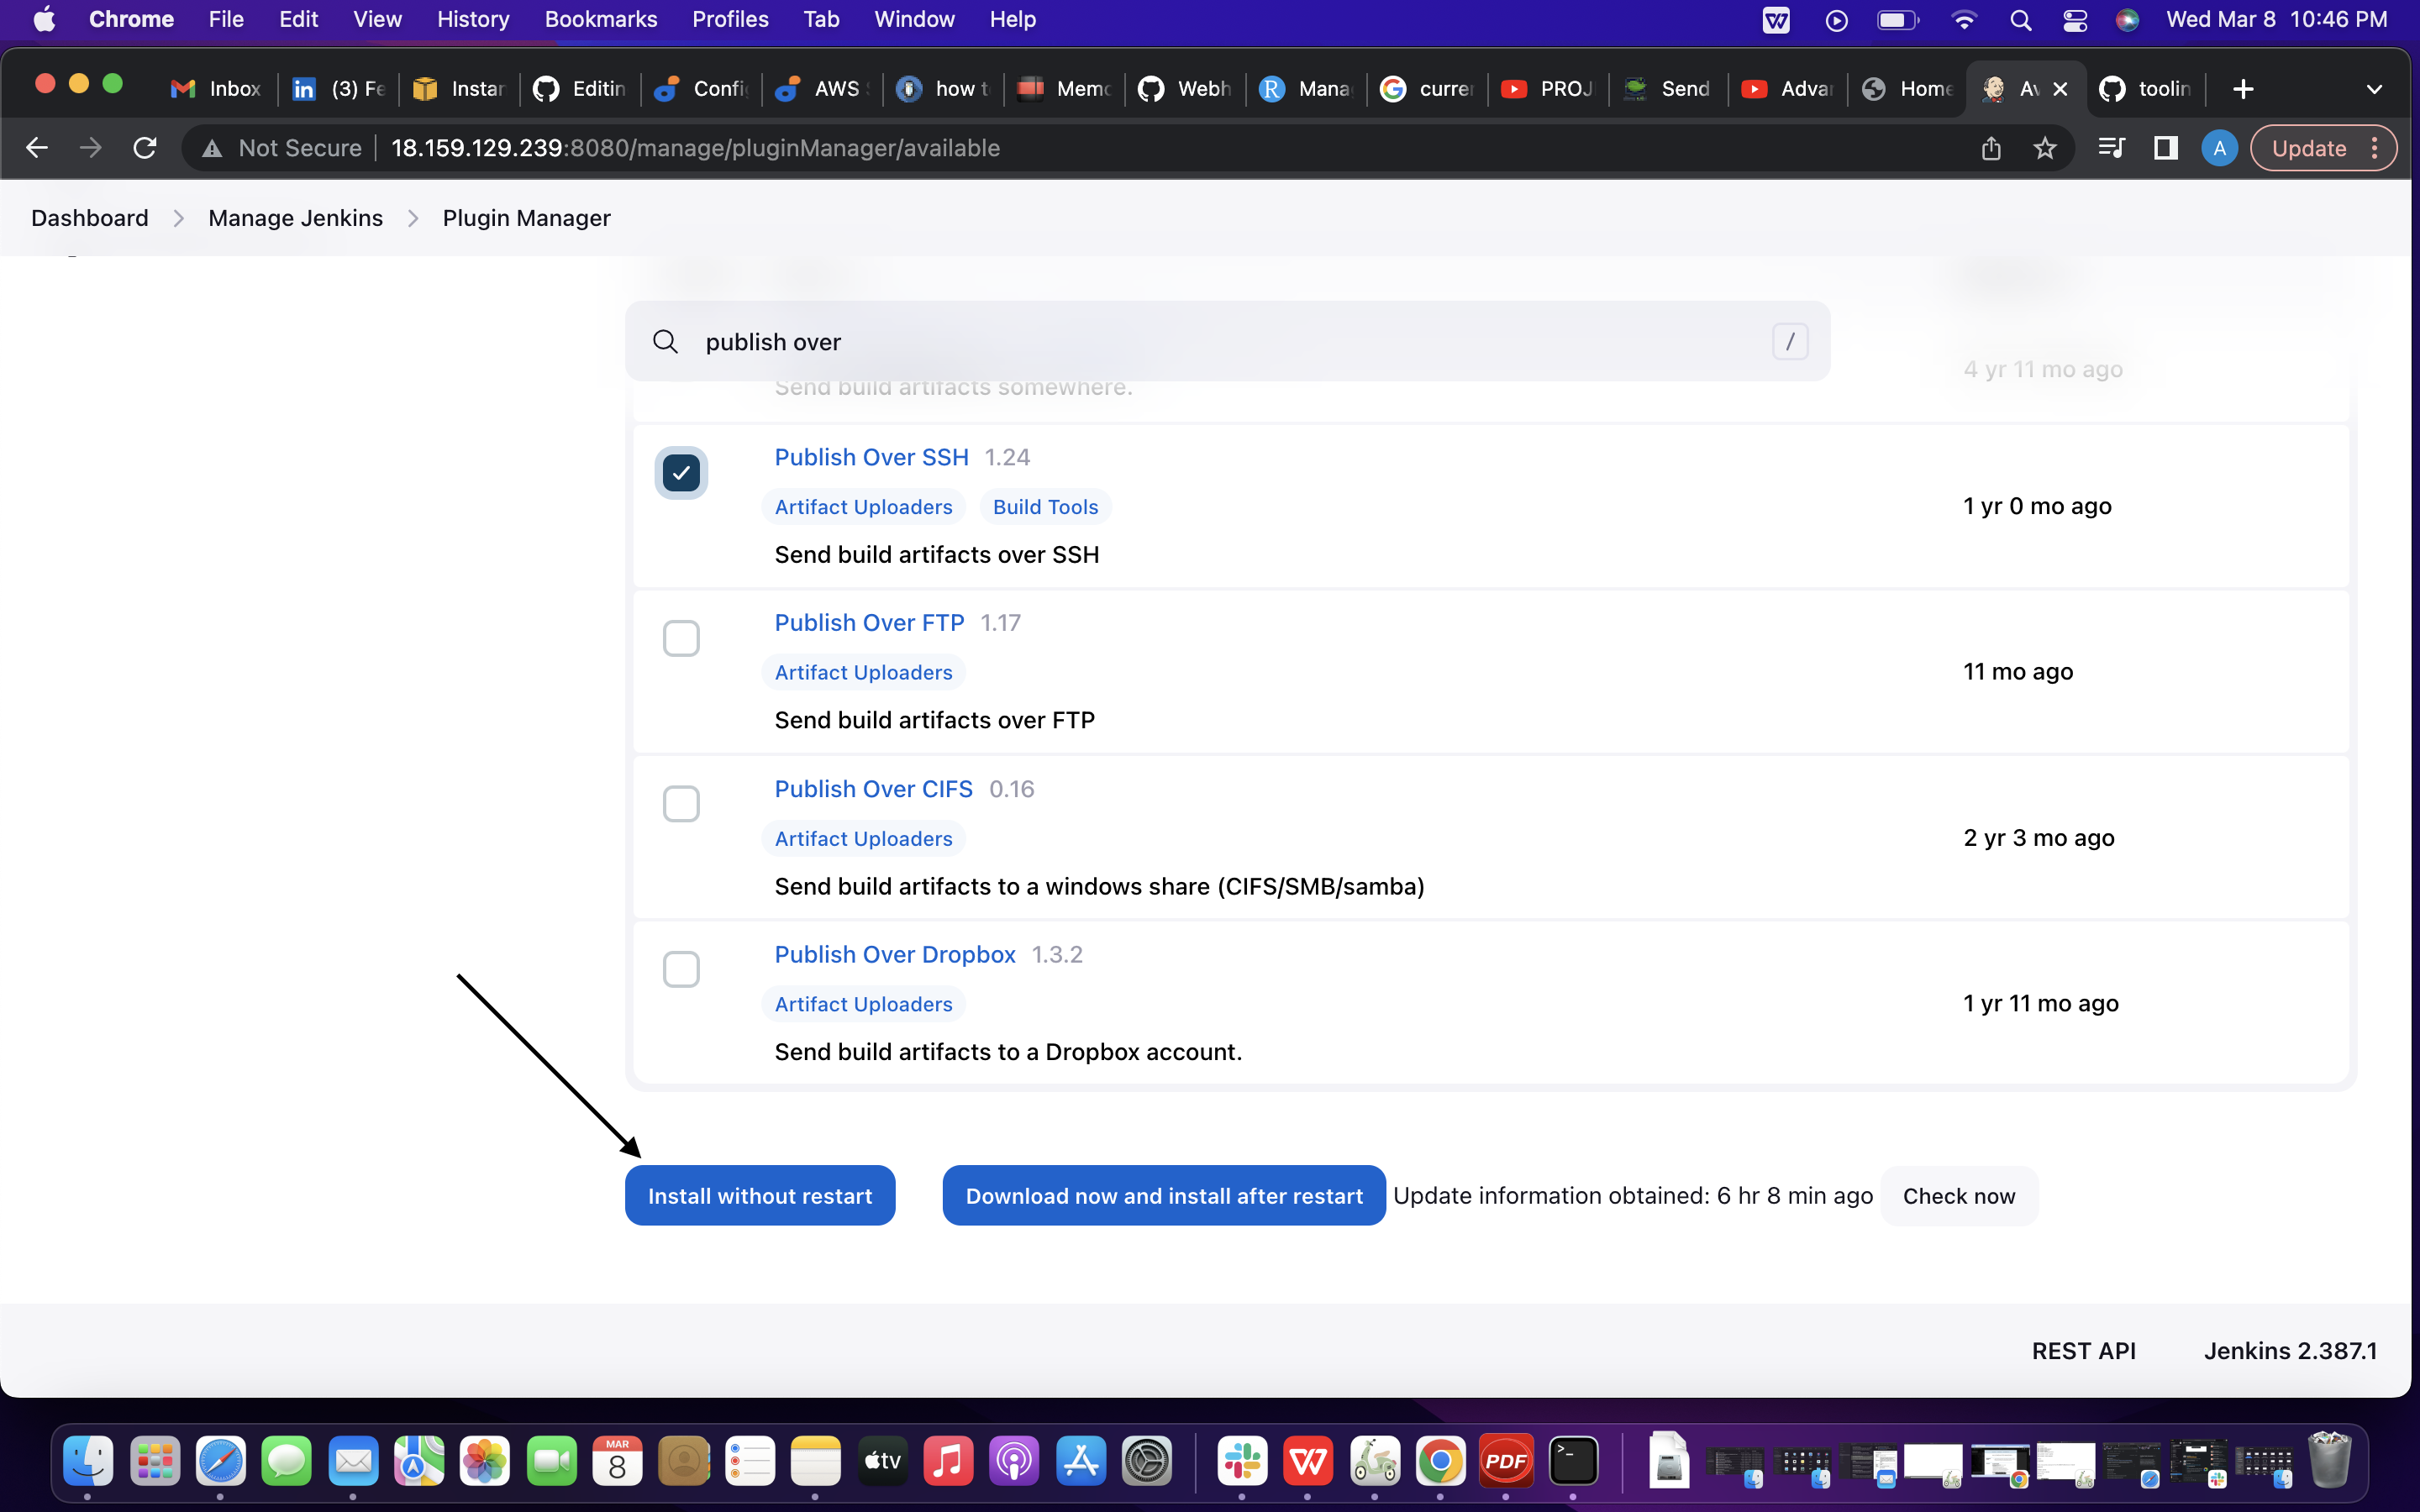Click Artifact Uploaders tag under Publish Over FTP
The width and height of the screenshot is (2420, 1512).
(863, 673)
